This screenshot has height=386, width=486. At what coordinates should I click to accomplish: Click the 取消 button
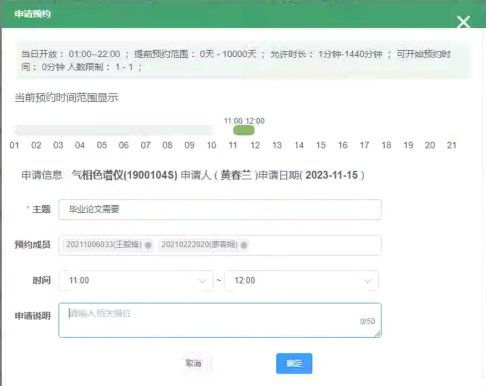pos(194,363)
